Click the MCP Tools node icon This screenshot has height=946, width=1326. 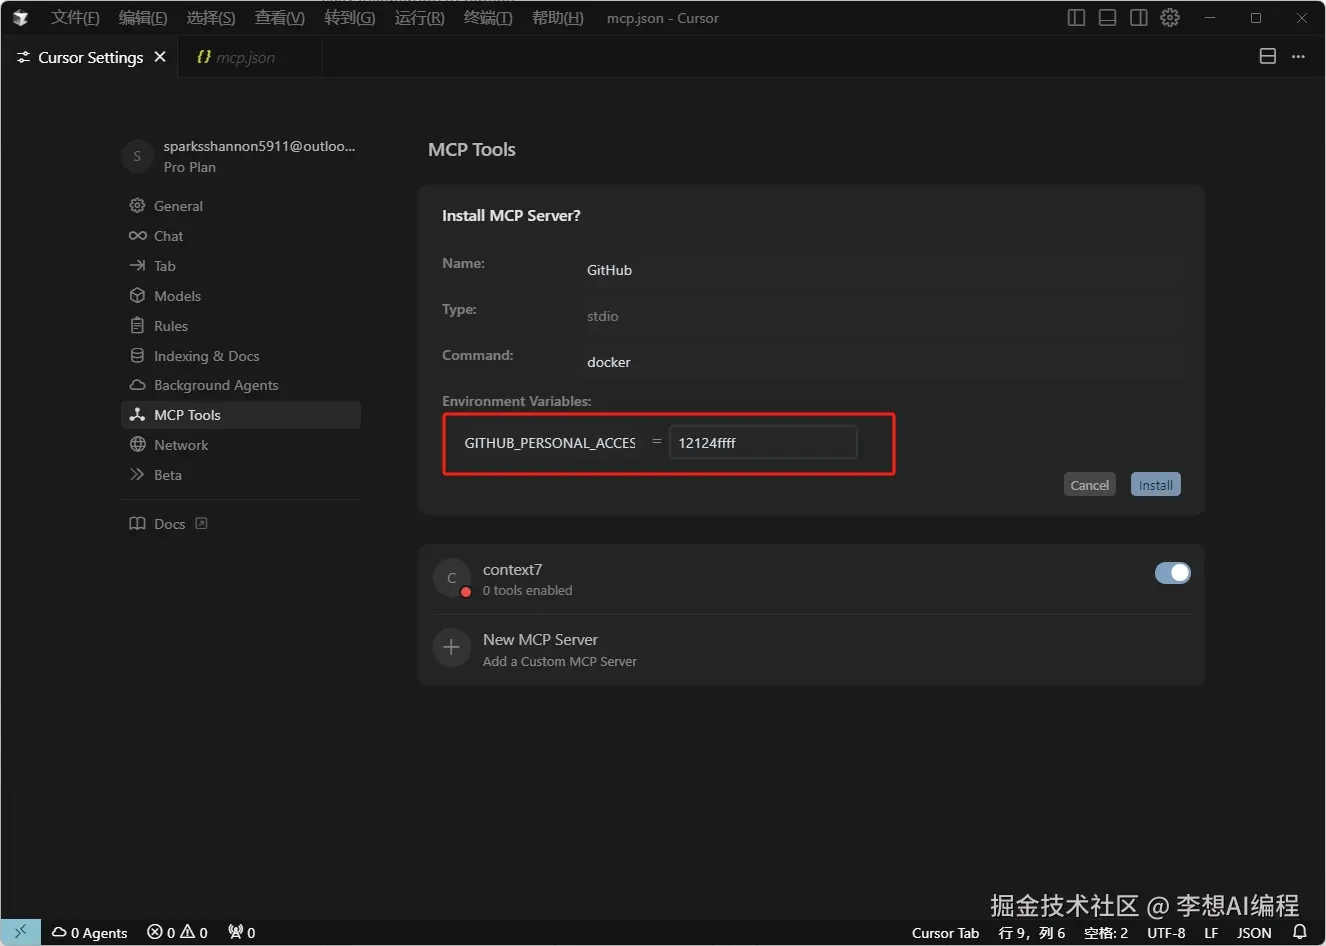point(138,415)
